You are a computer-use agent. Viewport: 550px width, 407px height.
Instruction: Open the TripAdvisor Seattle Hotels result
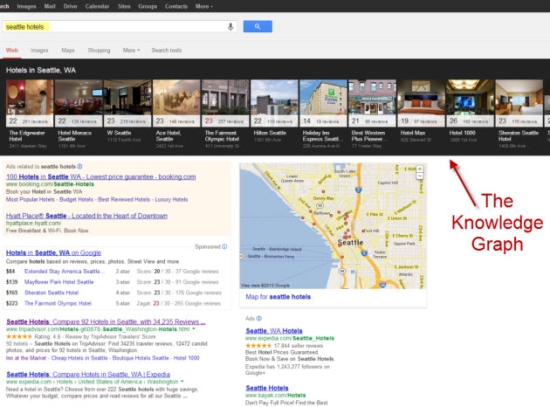106,321
